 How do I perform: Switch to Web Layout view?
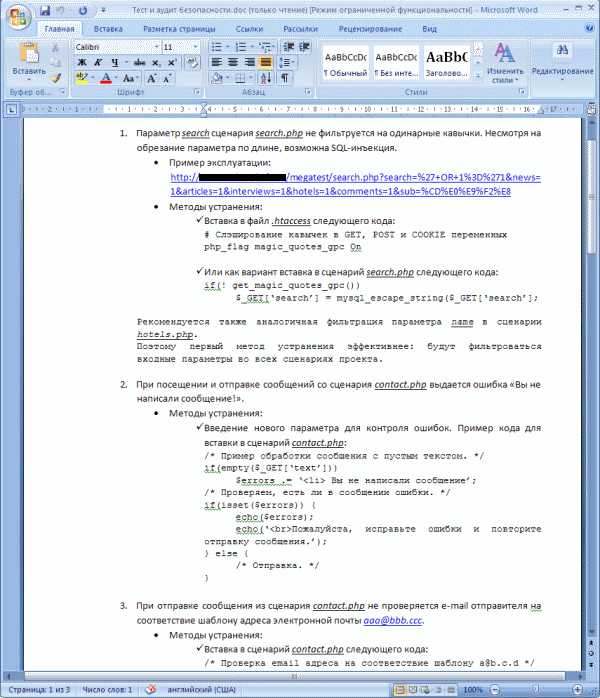[425, 690]
